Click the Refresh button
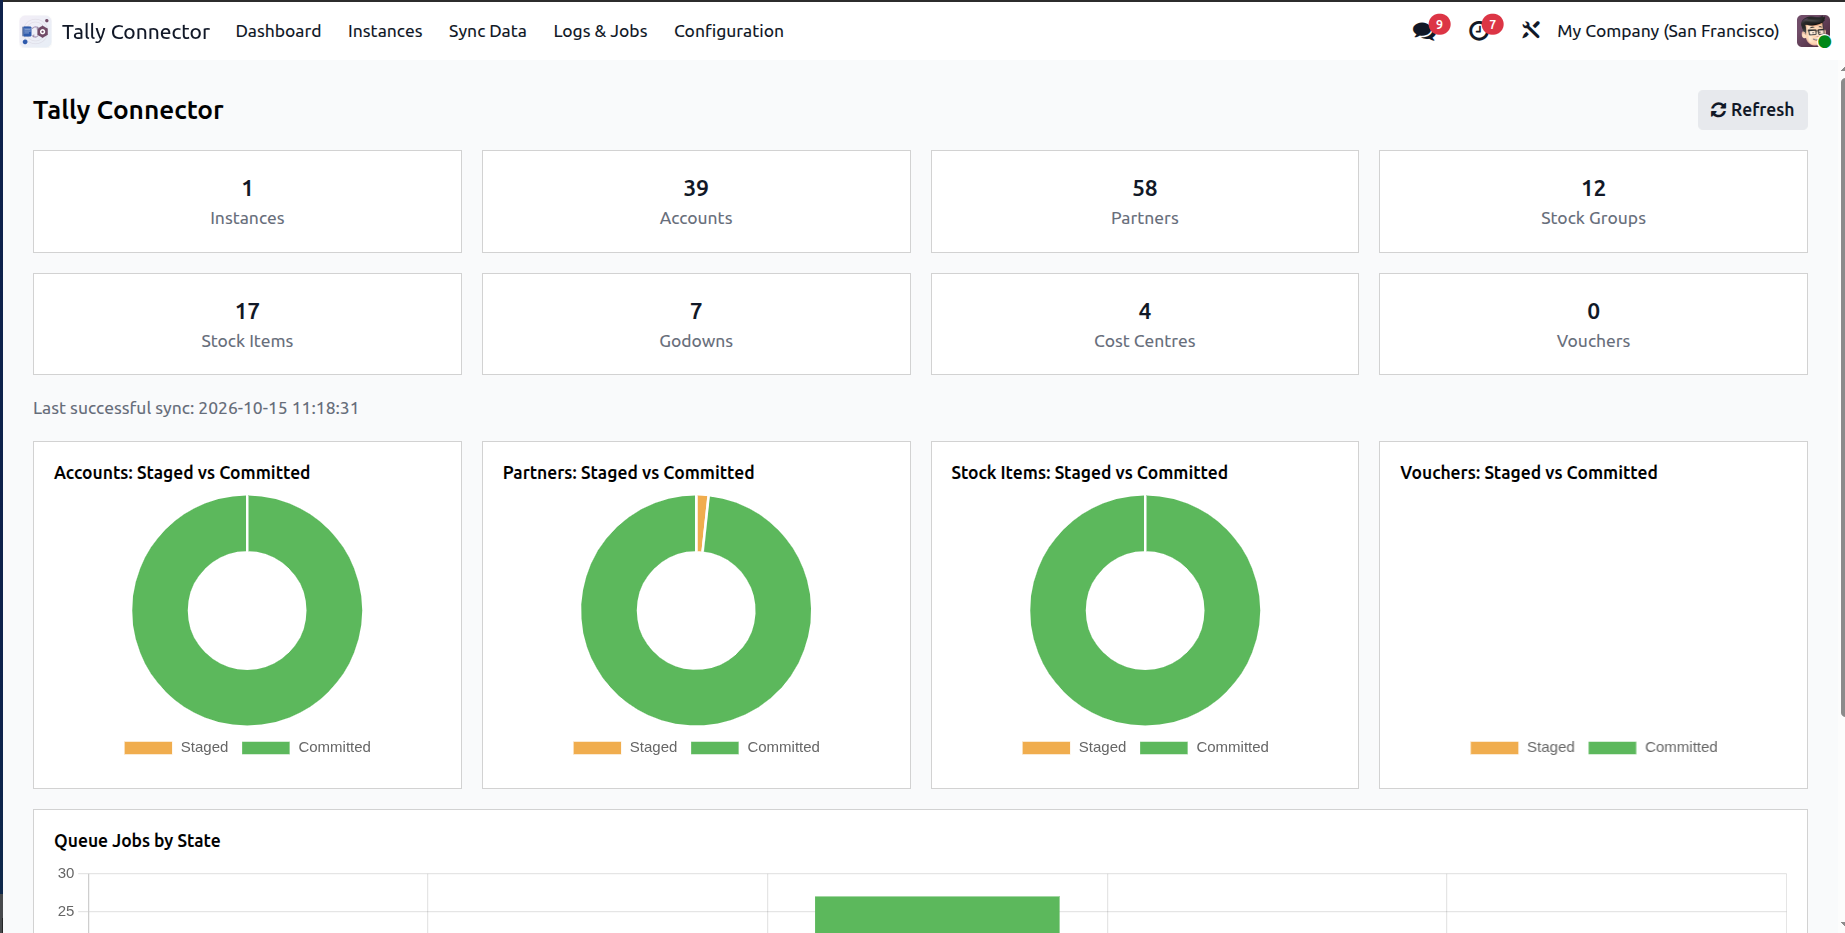 [x=1752, y=110]
